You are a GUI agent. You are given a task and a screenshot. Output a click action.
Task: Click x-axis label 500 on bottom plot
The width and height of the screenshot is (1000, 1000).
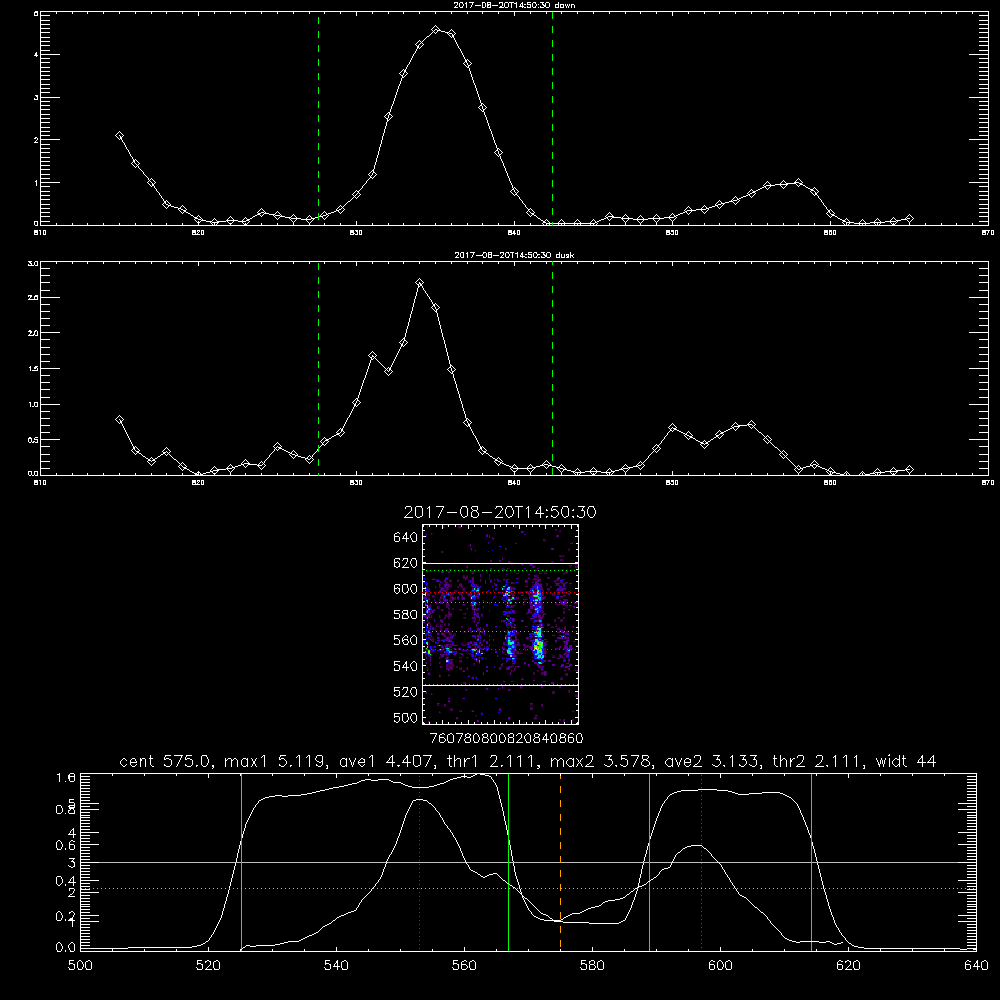pyautogui.click(x=80, y=966)
